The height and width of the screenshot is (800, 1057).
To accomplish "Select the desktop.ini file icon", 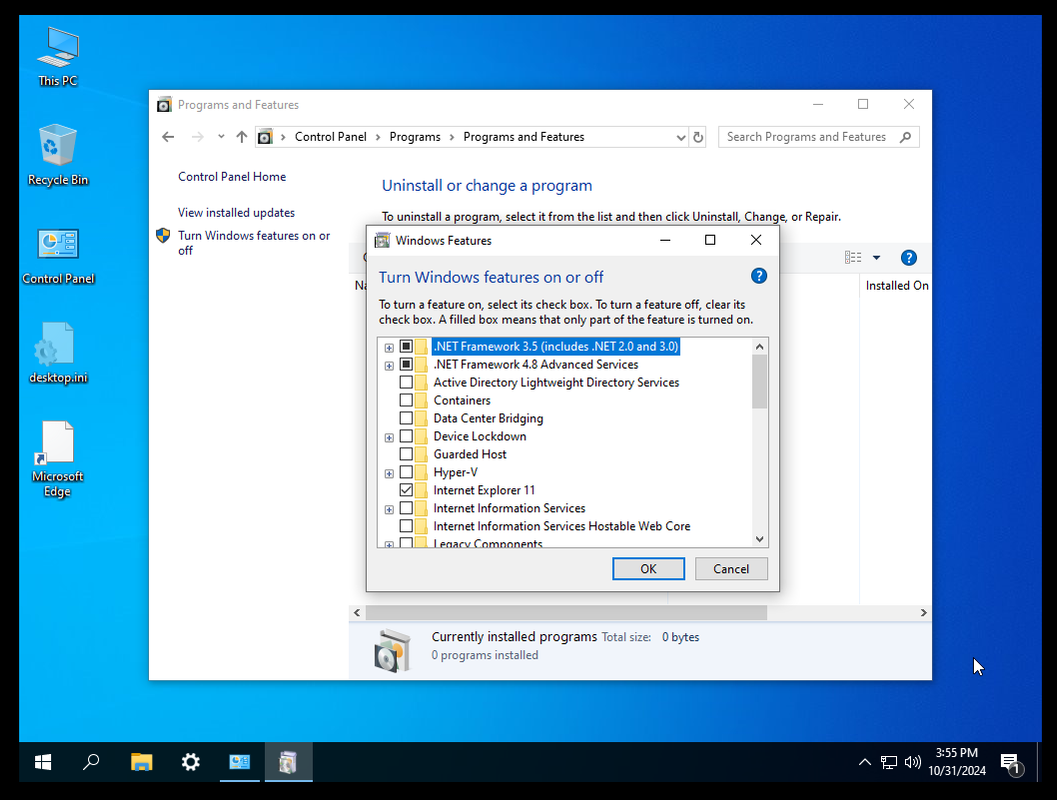I will (x=58, y=353).
